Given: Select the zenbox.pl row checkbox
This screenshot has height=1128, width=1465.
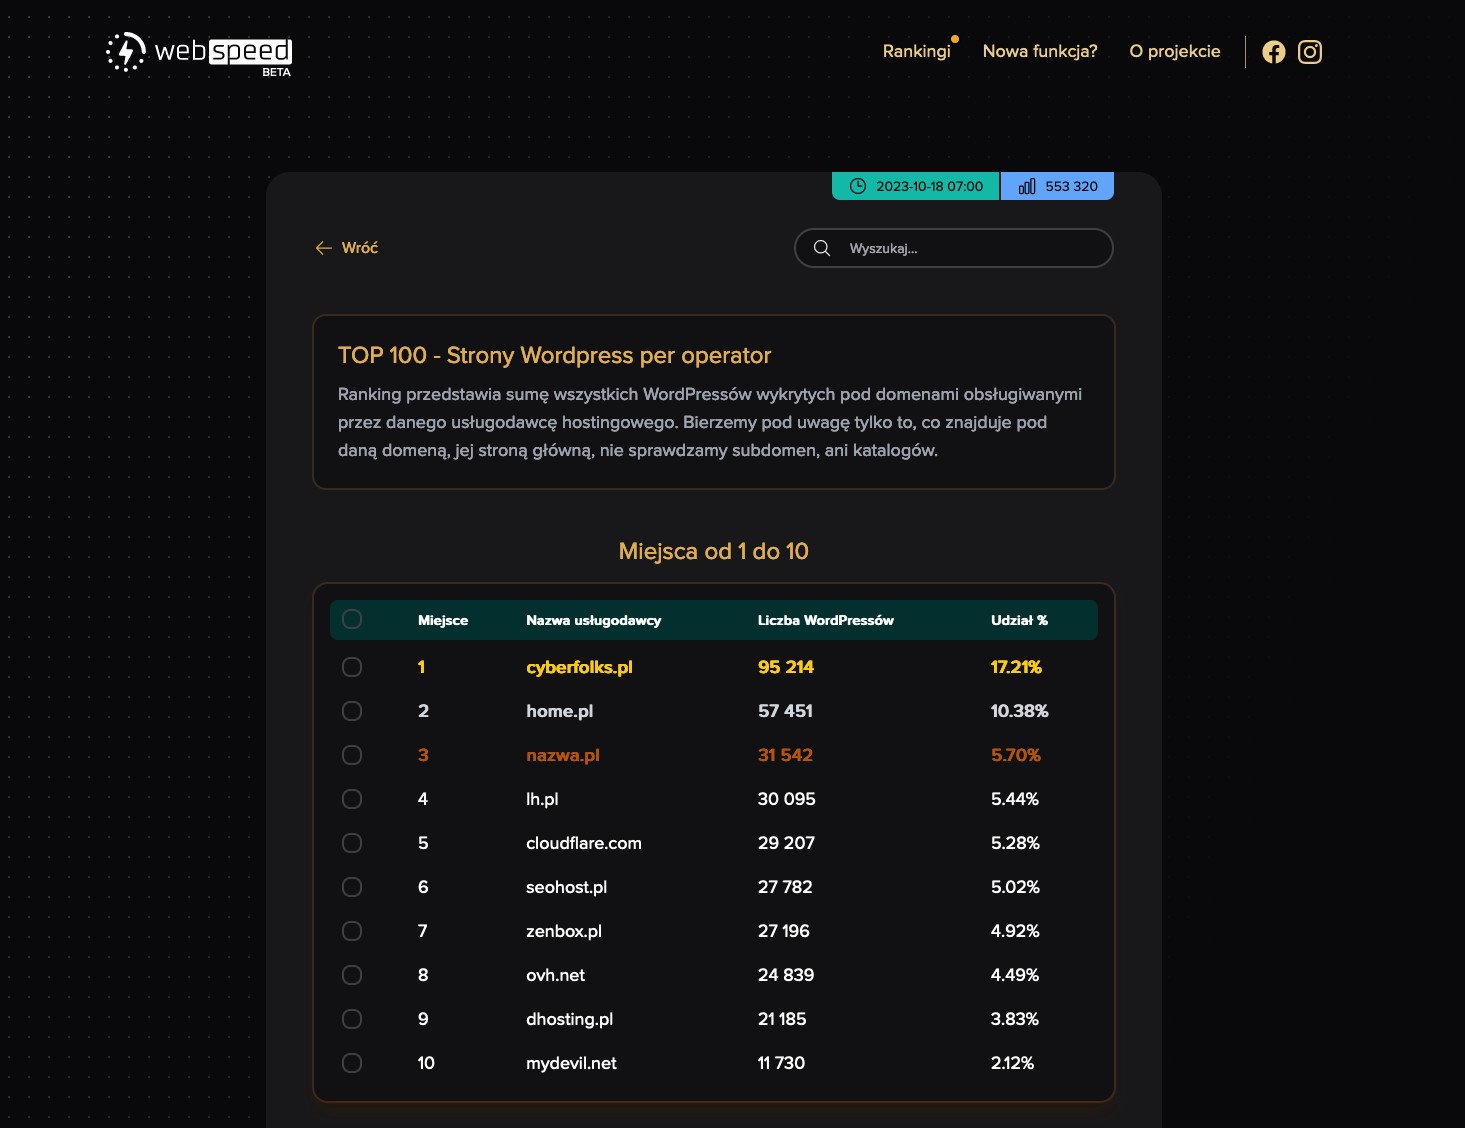Looking at the screenshot, I should 352,931.
